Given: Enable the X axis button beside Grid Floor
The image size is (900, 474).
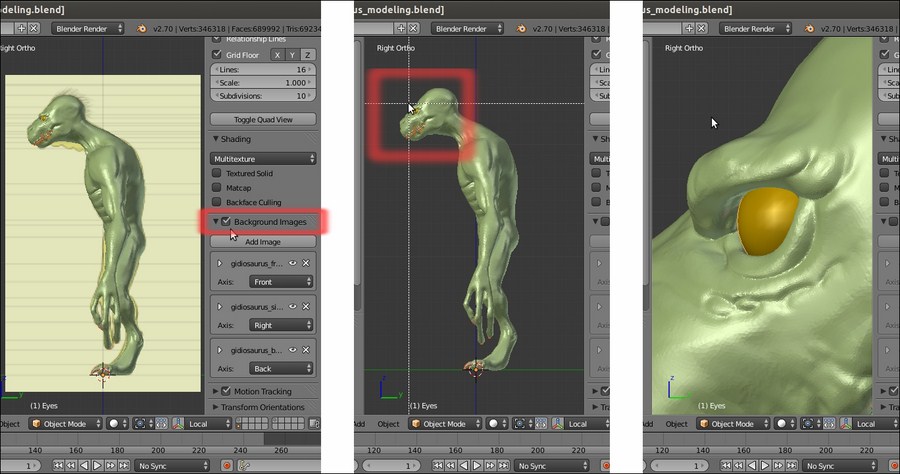Looking at the screenshot, I should point(276,55).
